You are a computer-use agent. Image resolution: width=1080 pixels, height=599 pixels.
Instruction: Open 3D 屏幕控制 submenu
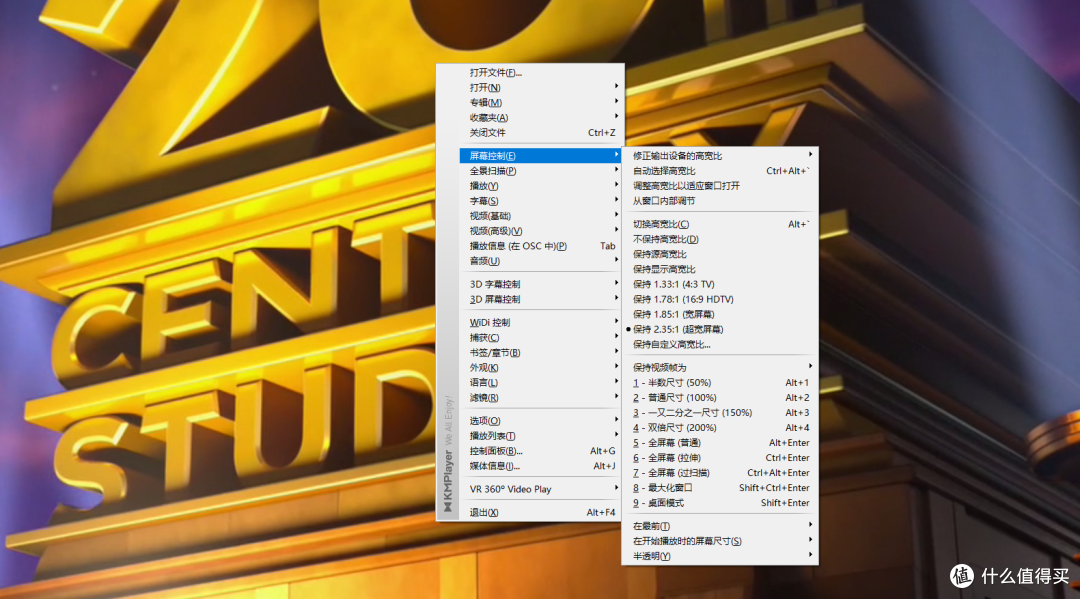coord(541,299)
